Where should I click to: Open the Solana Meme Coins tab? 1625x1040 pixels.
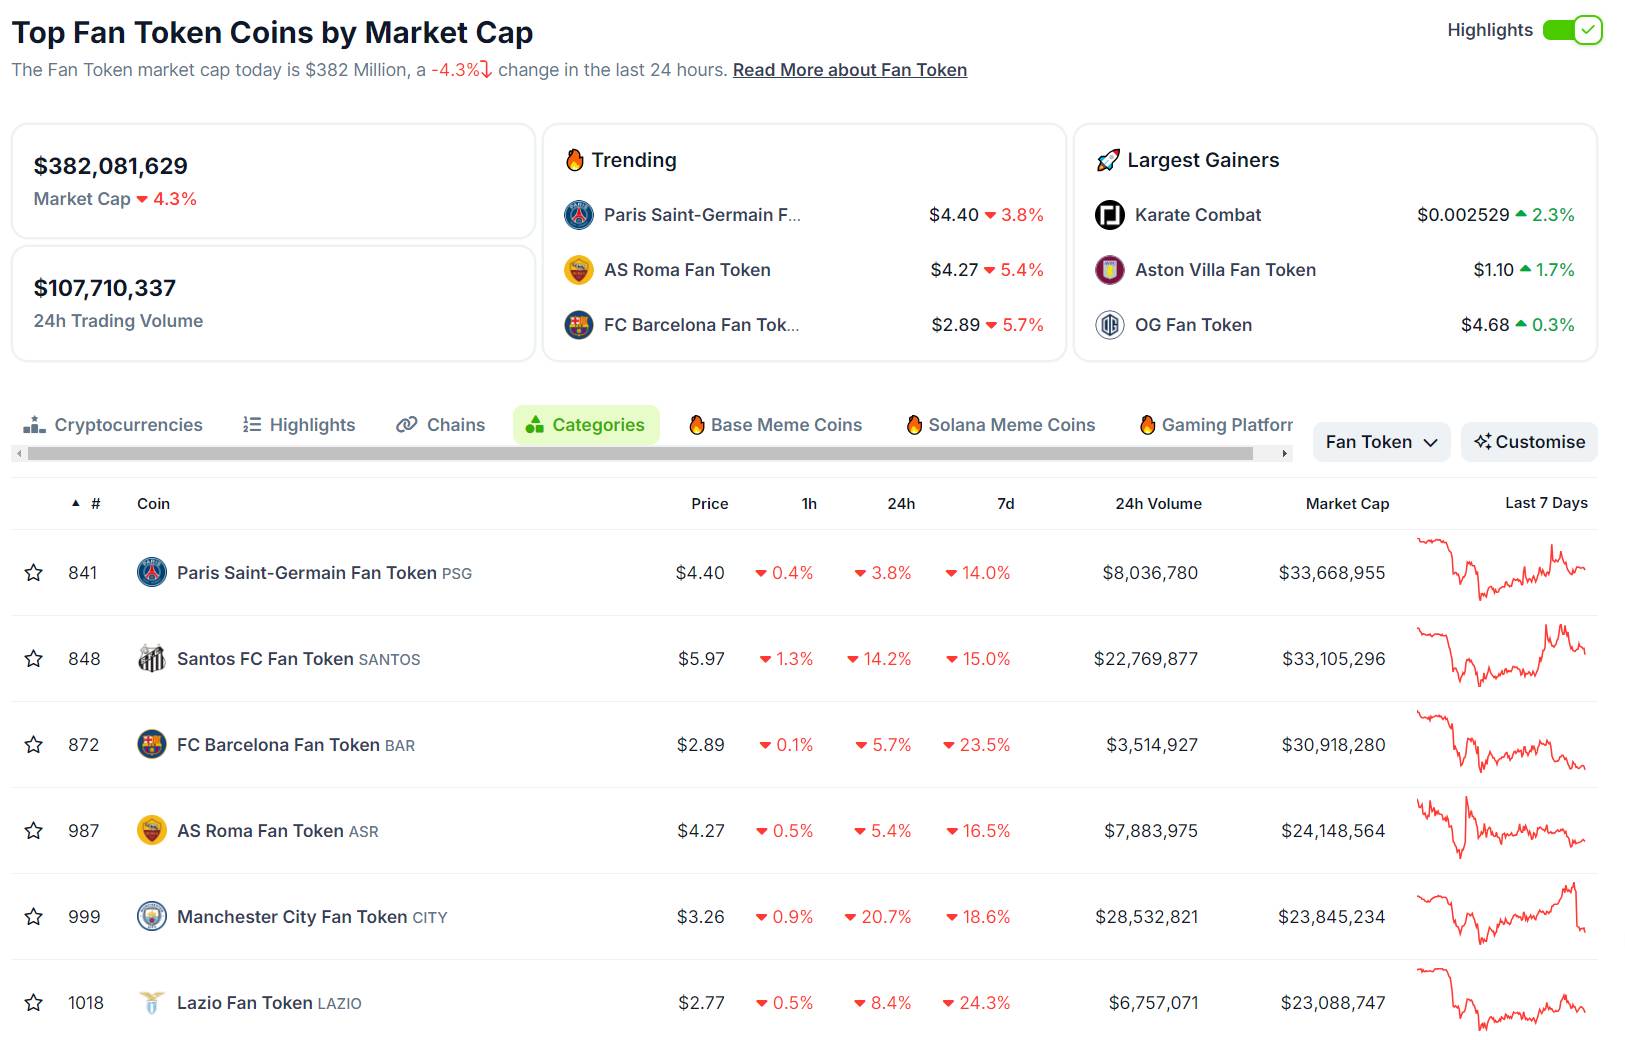1001,425
